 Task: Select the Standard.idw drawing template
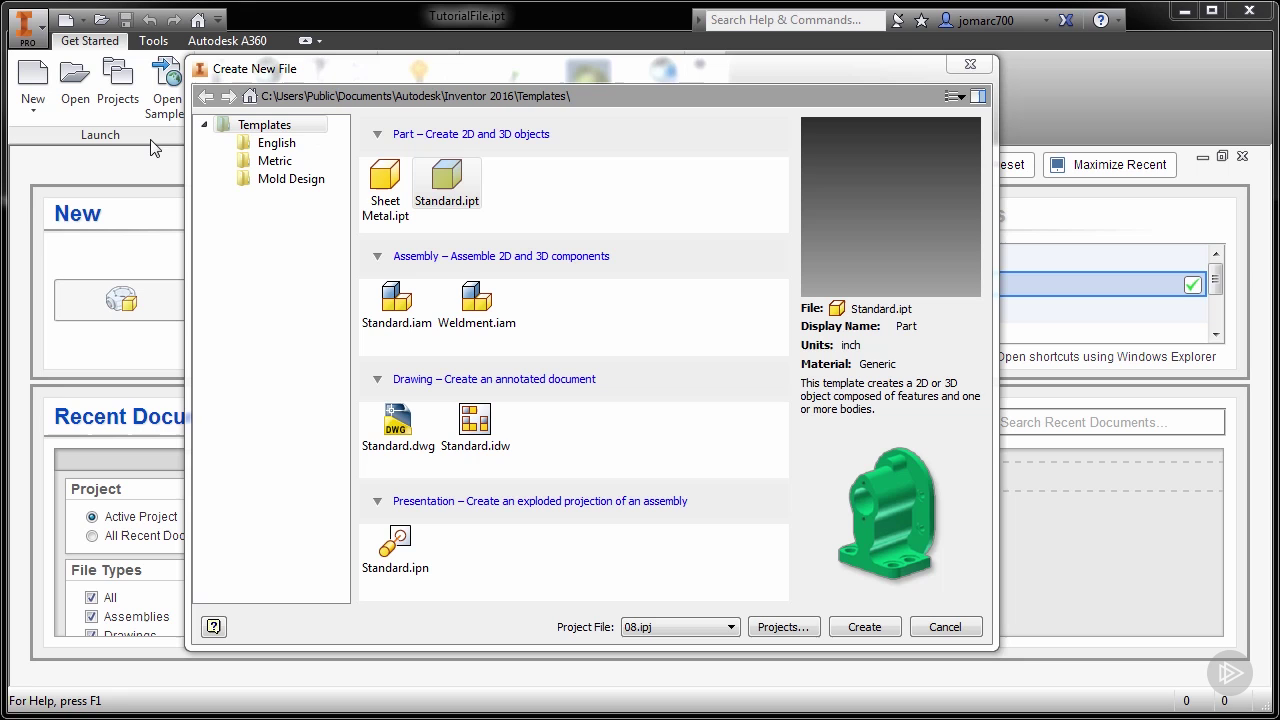coord(475,428)
